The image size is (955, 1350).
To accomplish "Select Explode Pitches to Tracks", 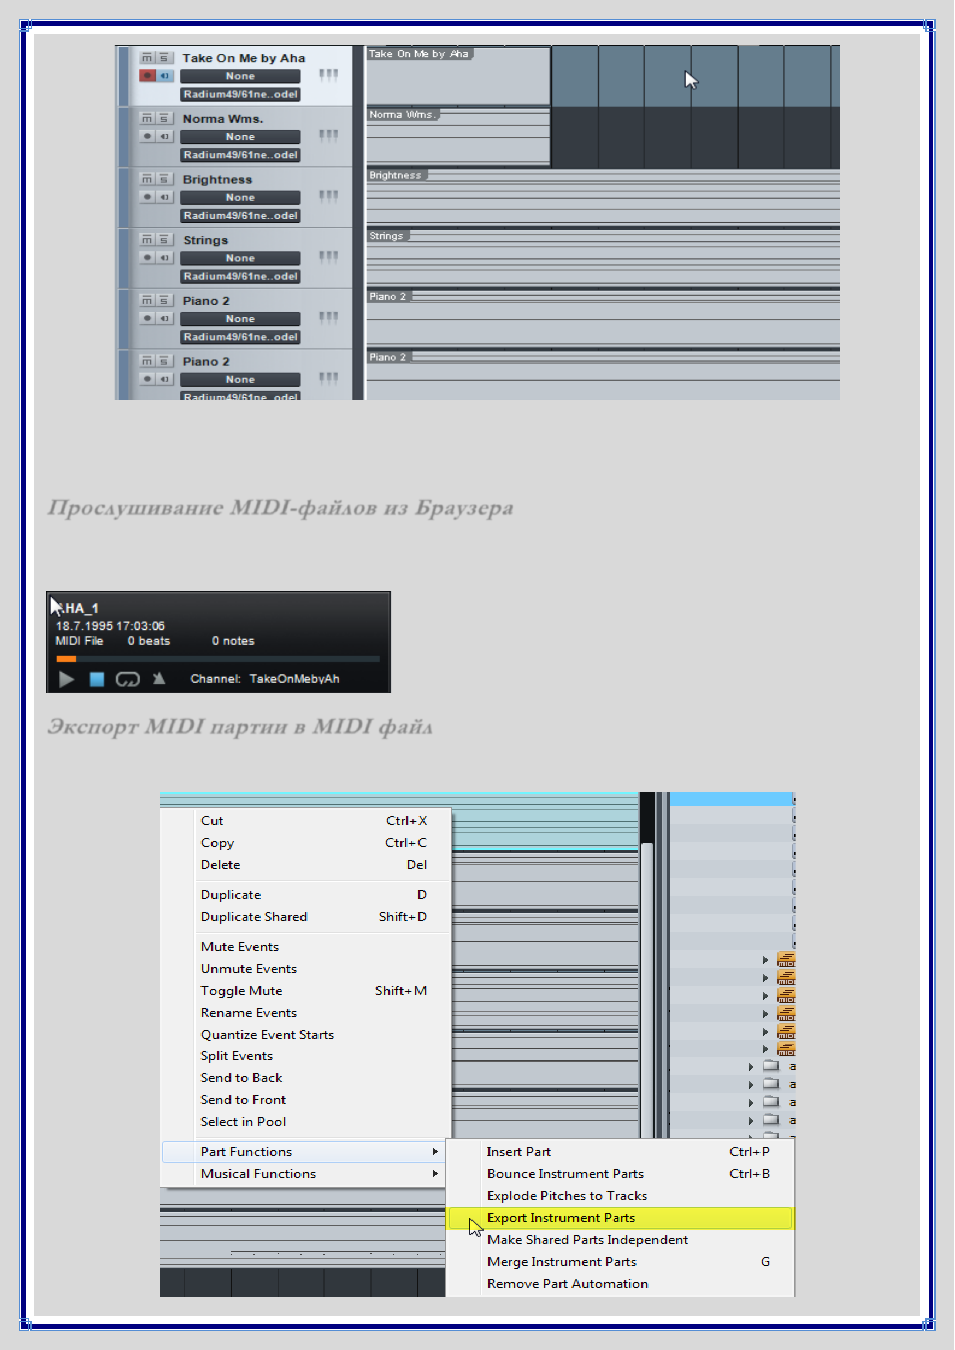I will (x=620, y=1196).
